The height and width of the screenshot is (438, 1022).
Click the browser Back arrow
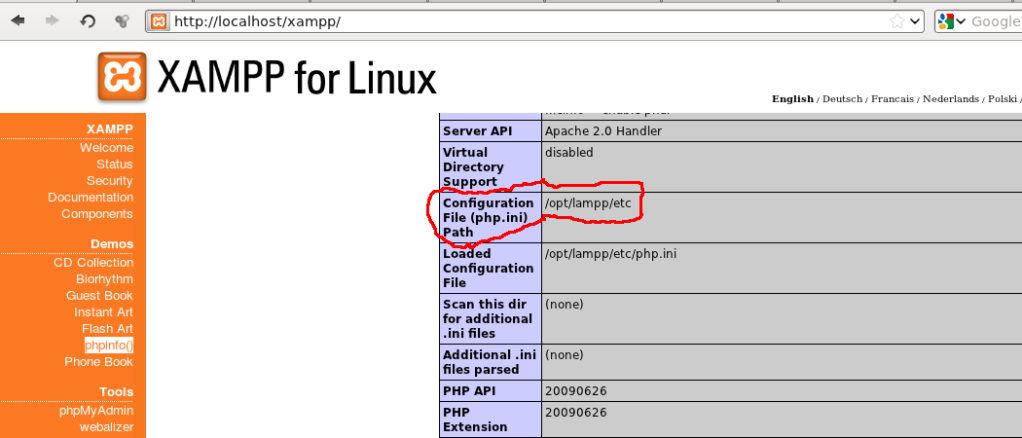click(18, 21)
